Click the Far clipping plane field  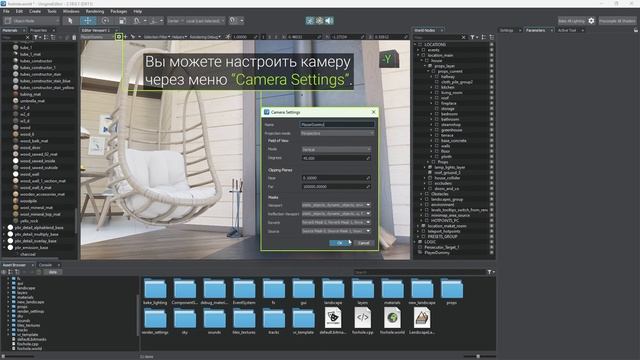[336, 187]
